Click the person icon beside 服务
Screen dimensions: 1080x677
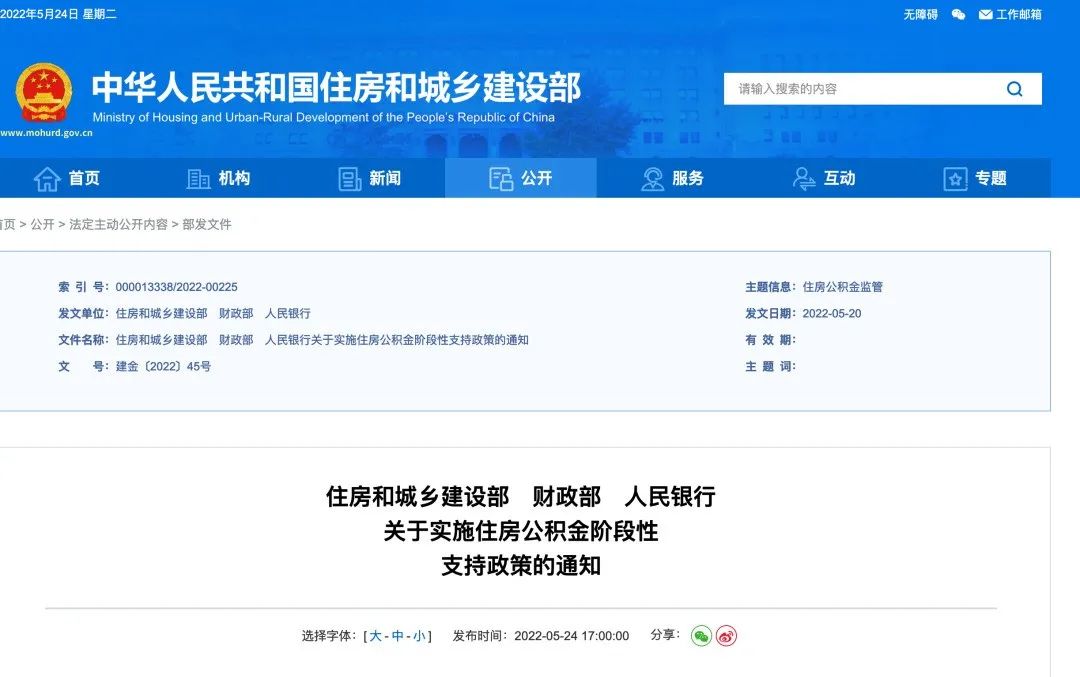pyautogui.click(x=652, y=179)
